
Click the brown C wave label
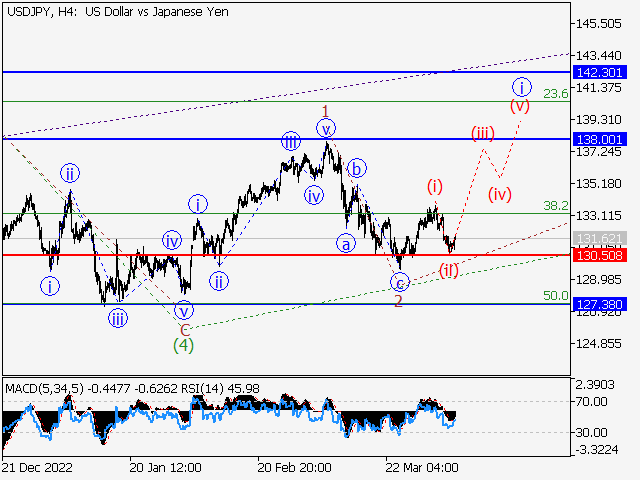point(185,330)
